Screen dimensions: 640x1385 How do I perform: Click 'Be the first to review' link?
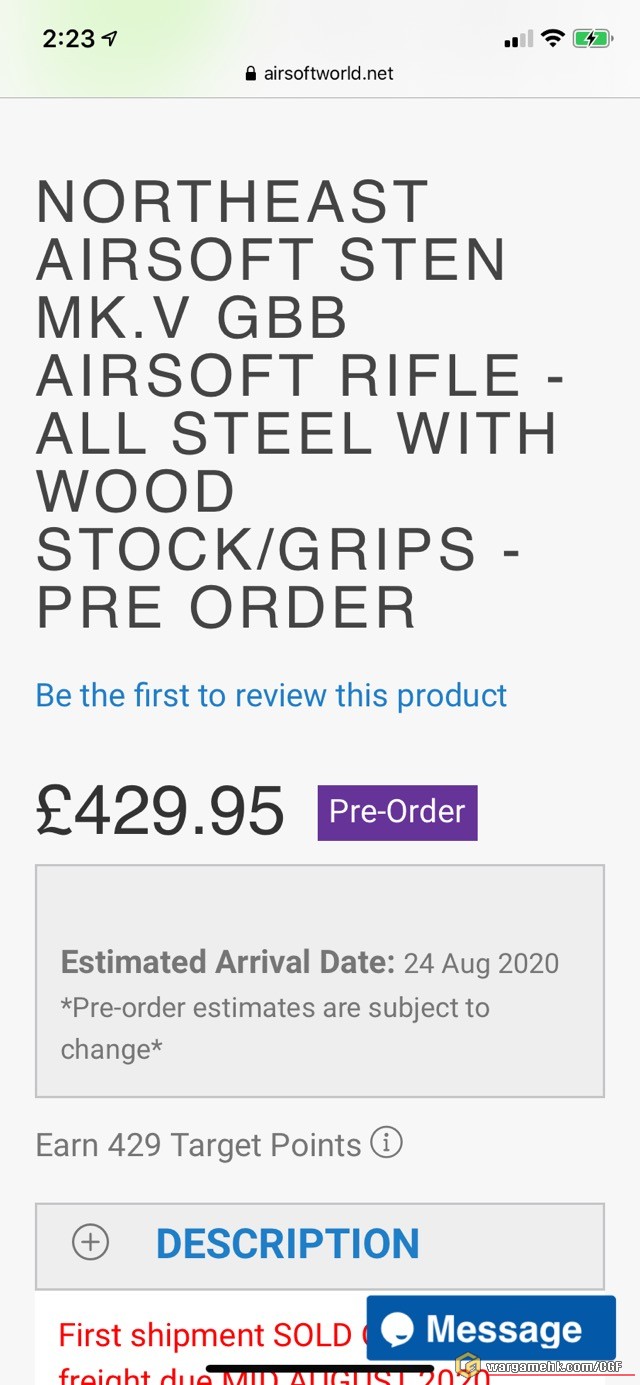coord(271,695)
